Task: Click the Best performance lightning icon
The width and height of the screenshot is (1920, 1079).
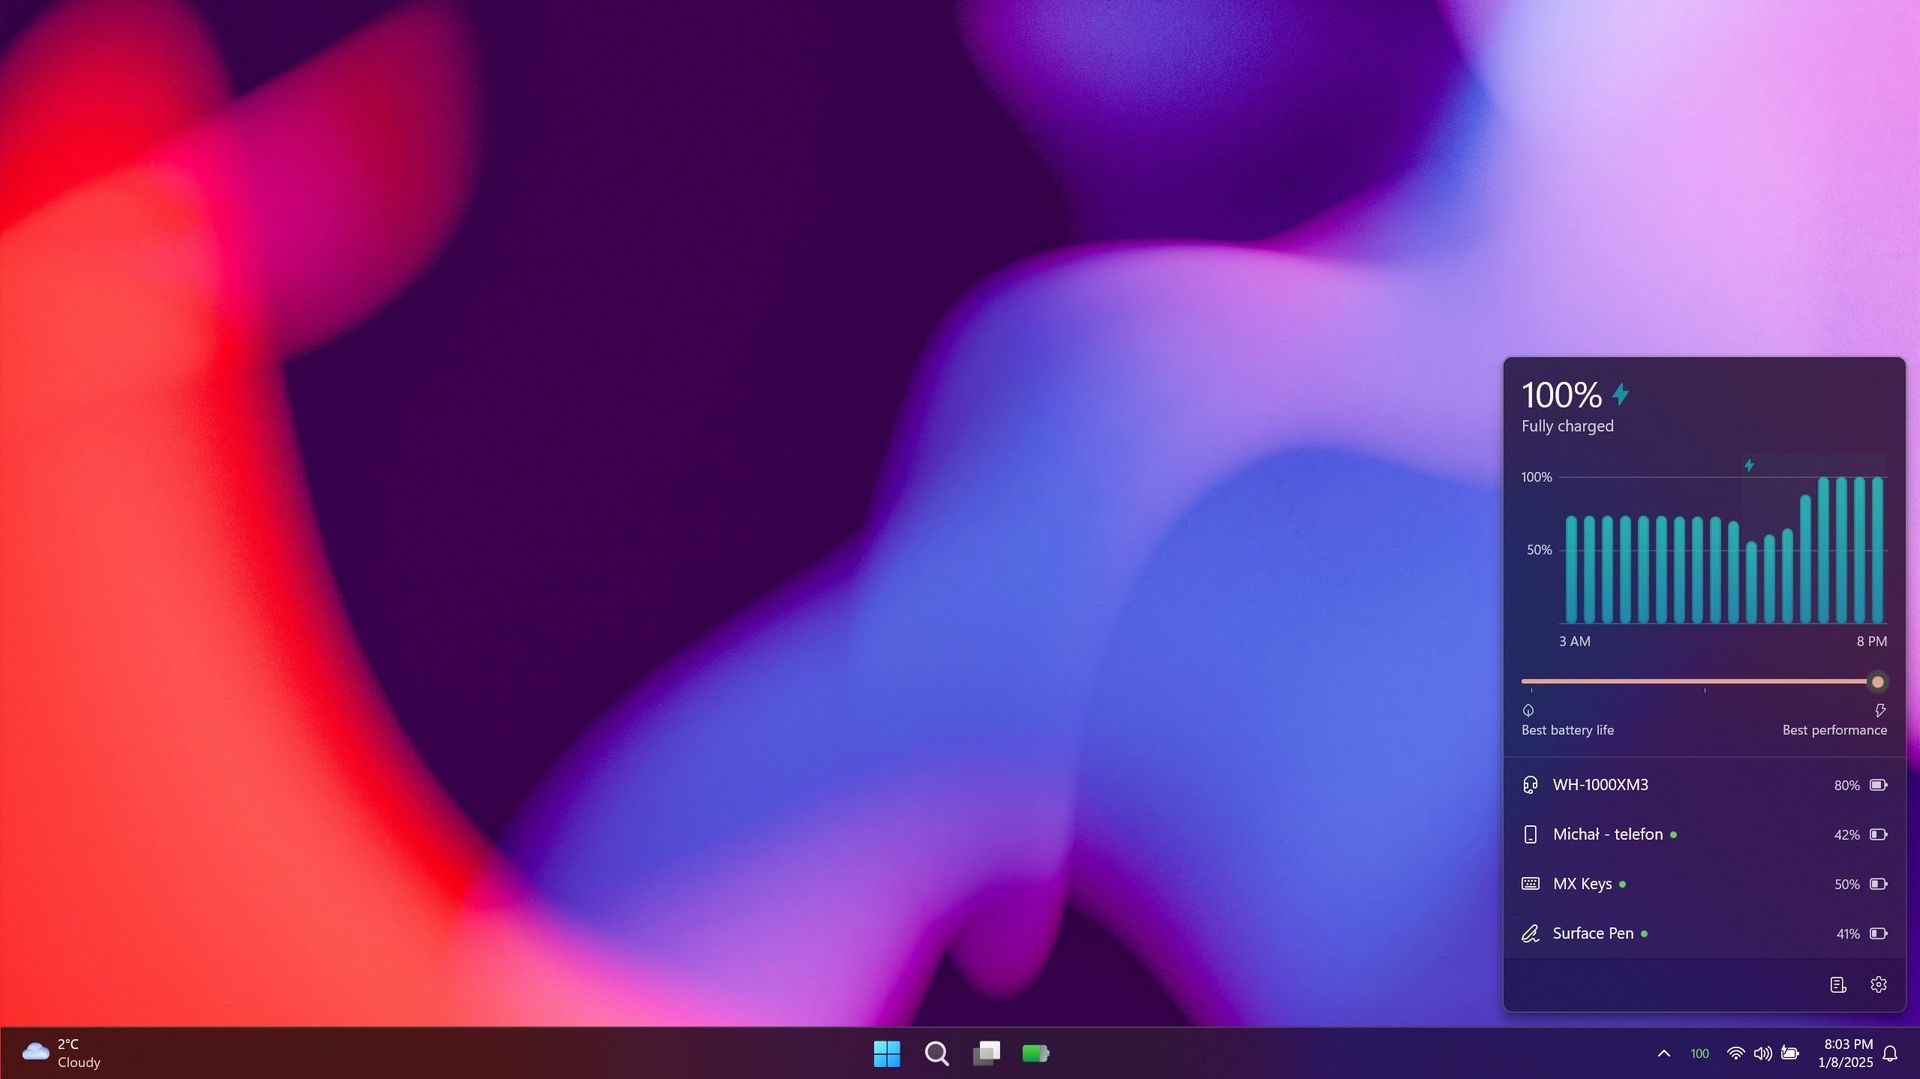Action: tap(1880, 711)
